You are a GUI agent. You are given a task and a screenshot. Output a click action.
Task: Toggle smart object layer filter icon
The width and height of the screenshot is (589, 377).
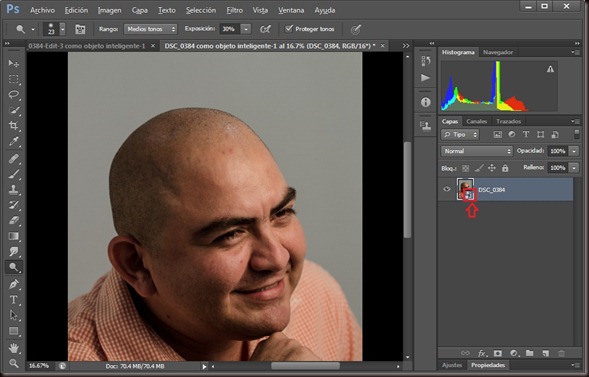[555, 134]
